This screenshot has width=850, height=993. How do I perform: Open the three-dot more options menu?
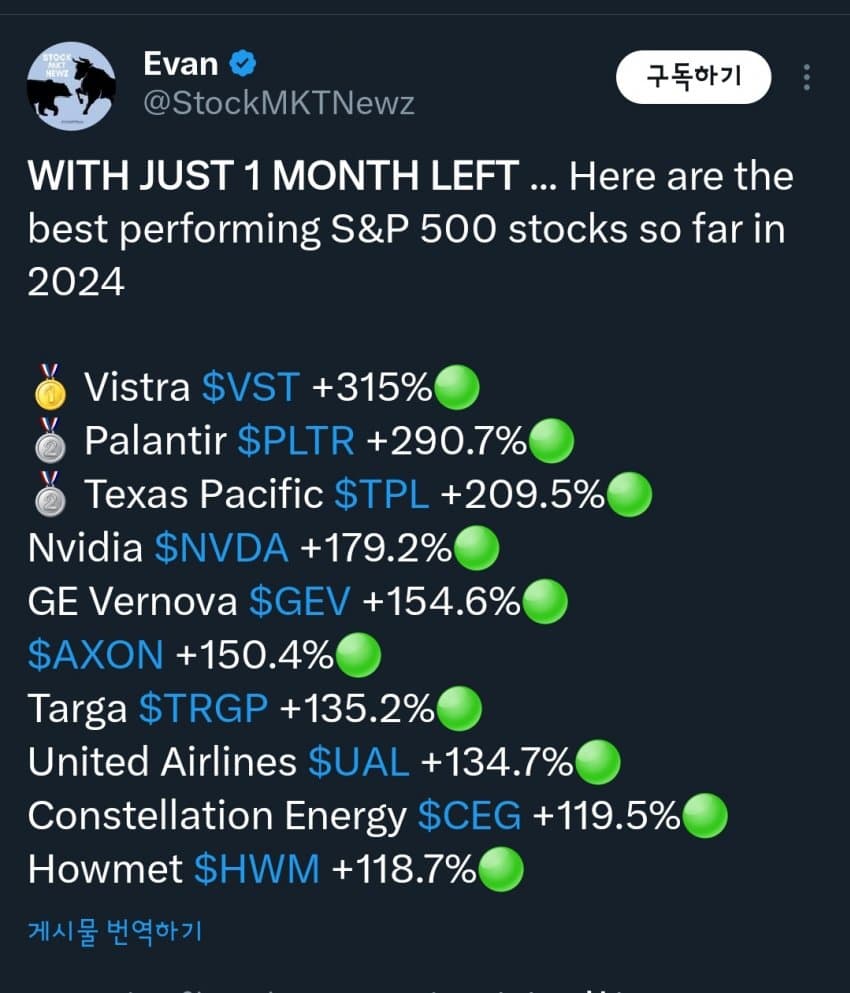(806, 77)
